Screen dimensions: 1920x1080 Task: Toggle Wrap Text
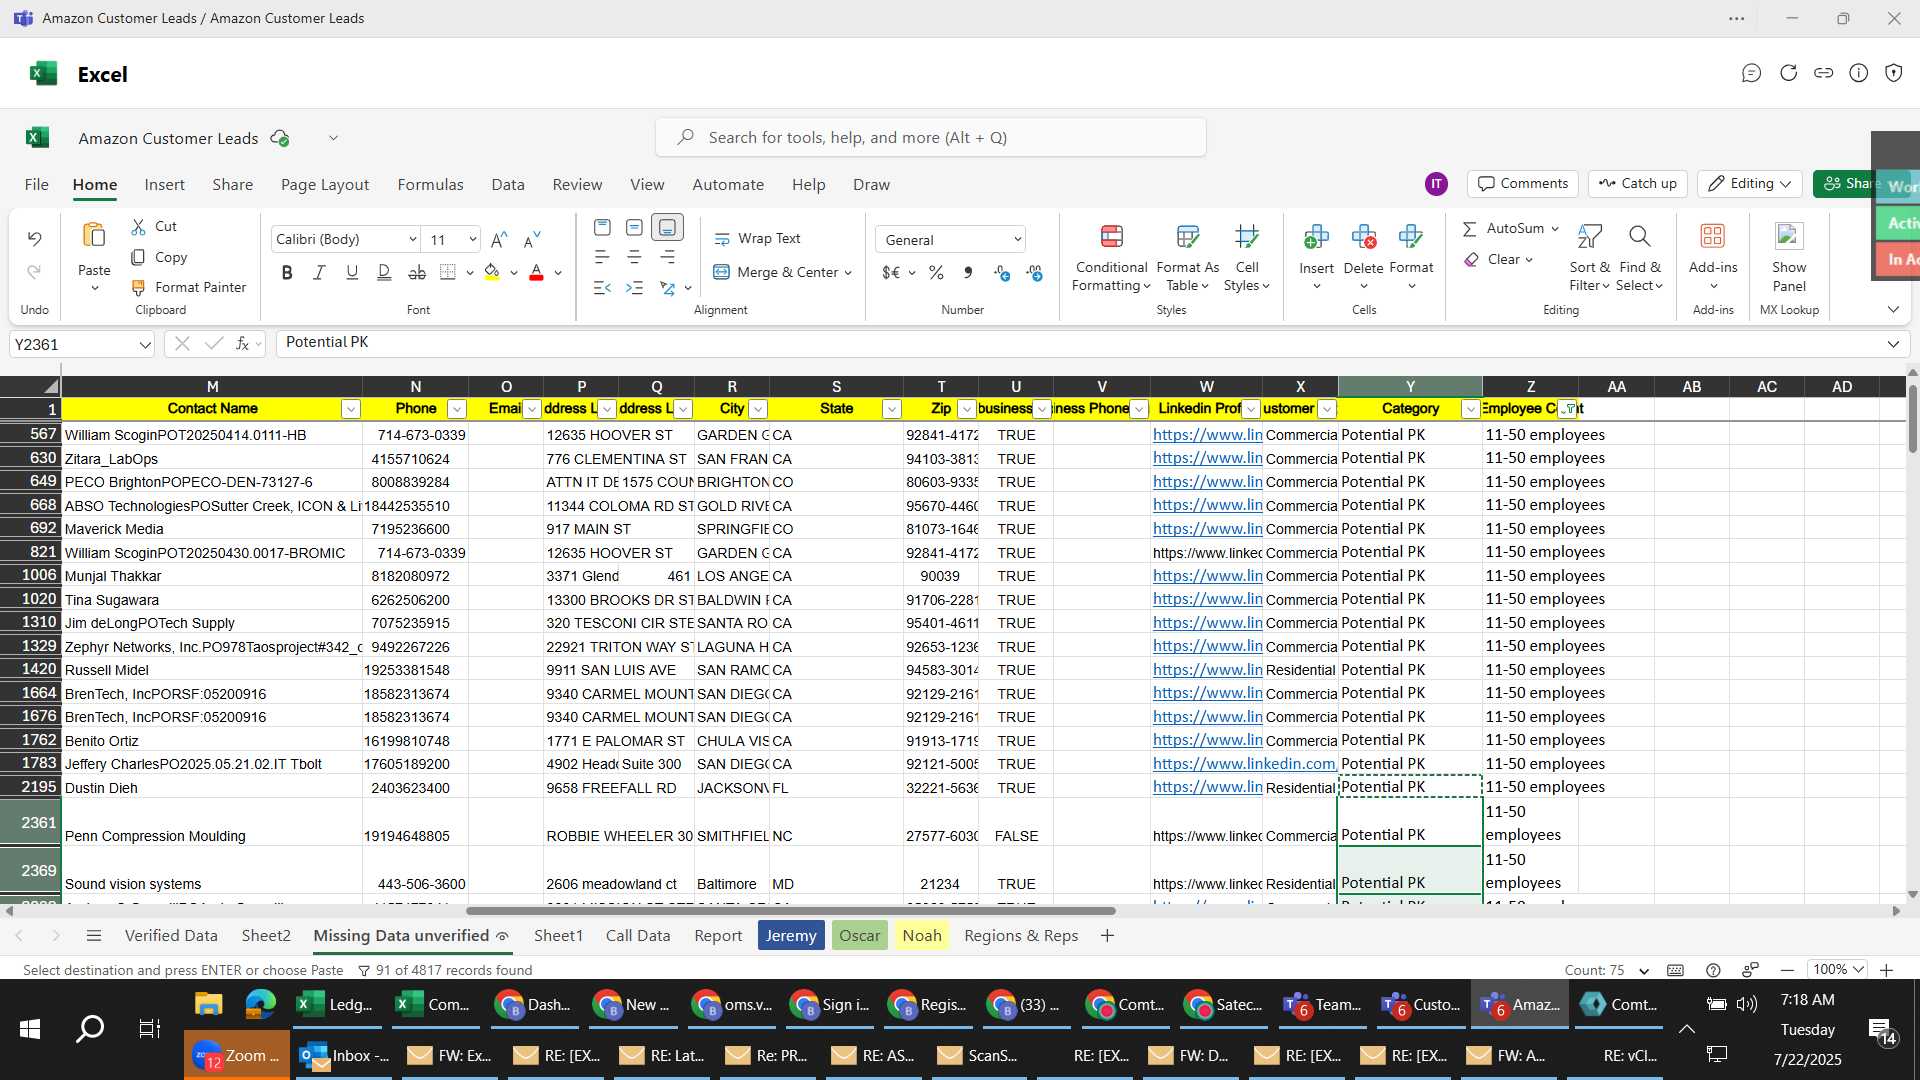click(x=757, y=238)
